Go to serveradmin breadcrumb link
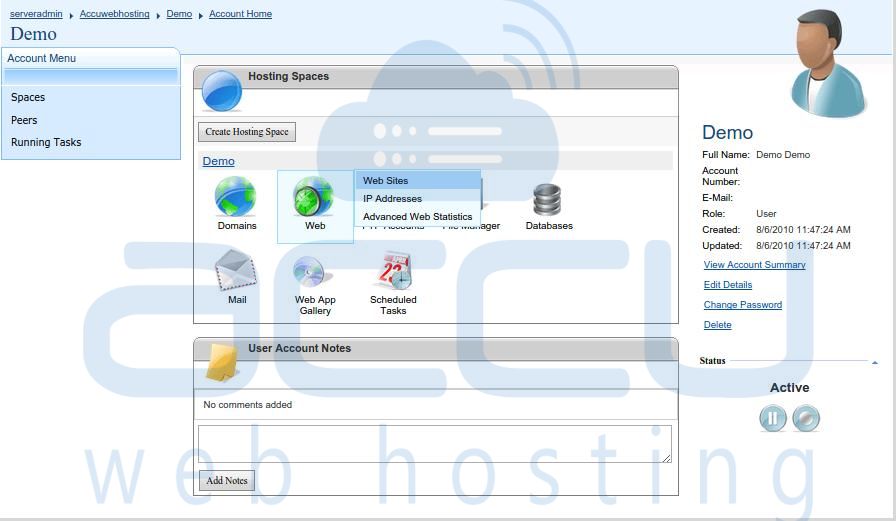The width and height of the screenshot is (896, 521). 36,14
